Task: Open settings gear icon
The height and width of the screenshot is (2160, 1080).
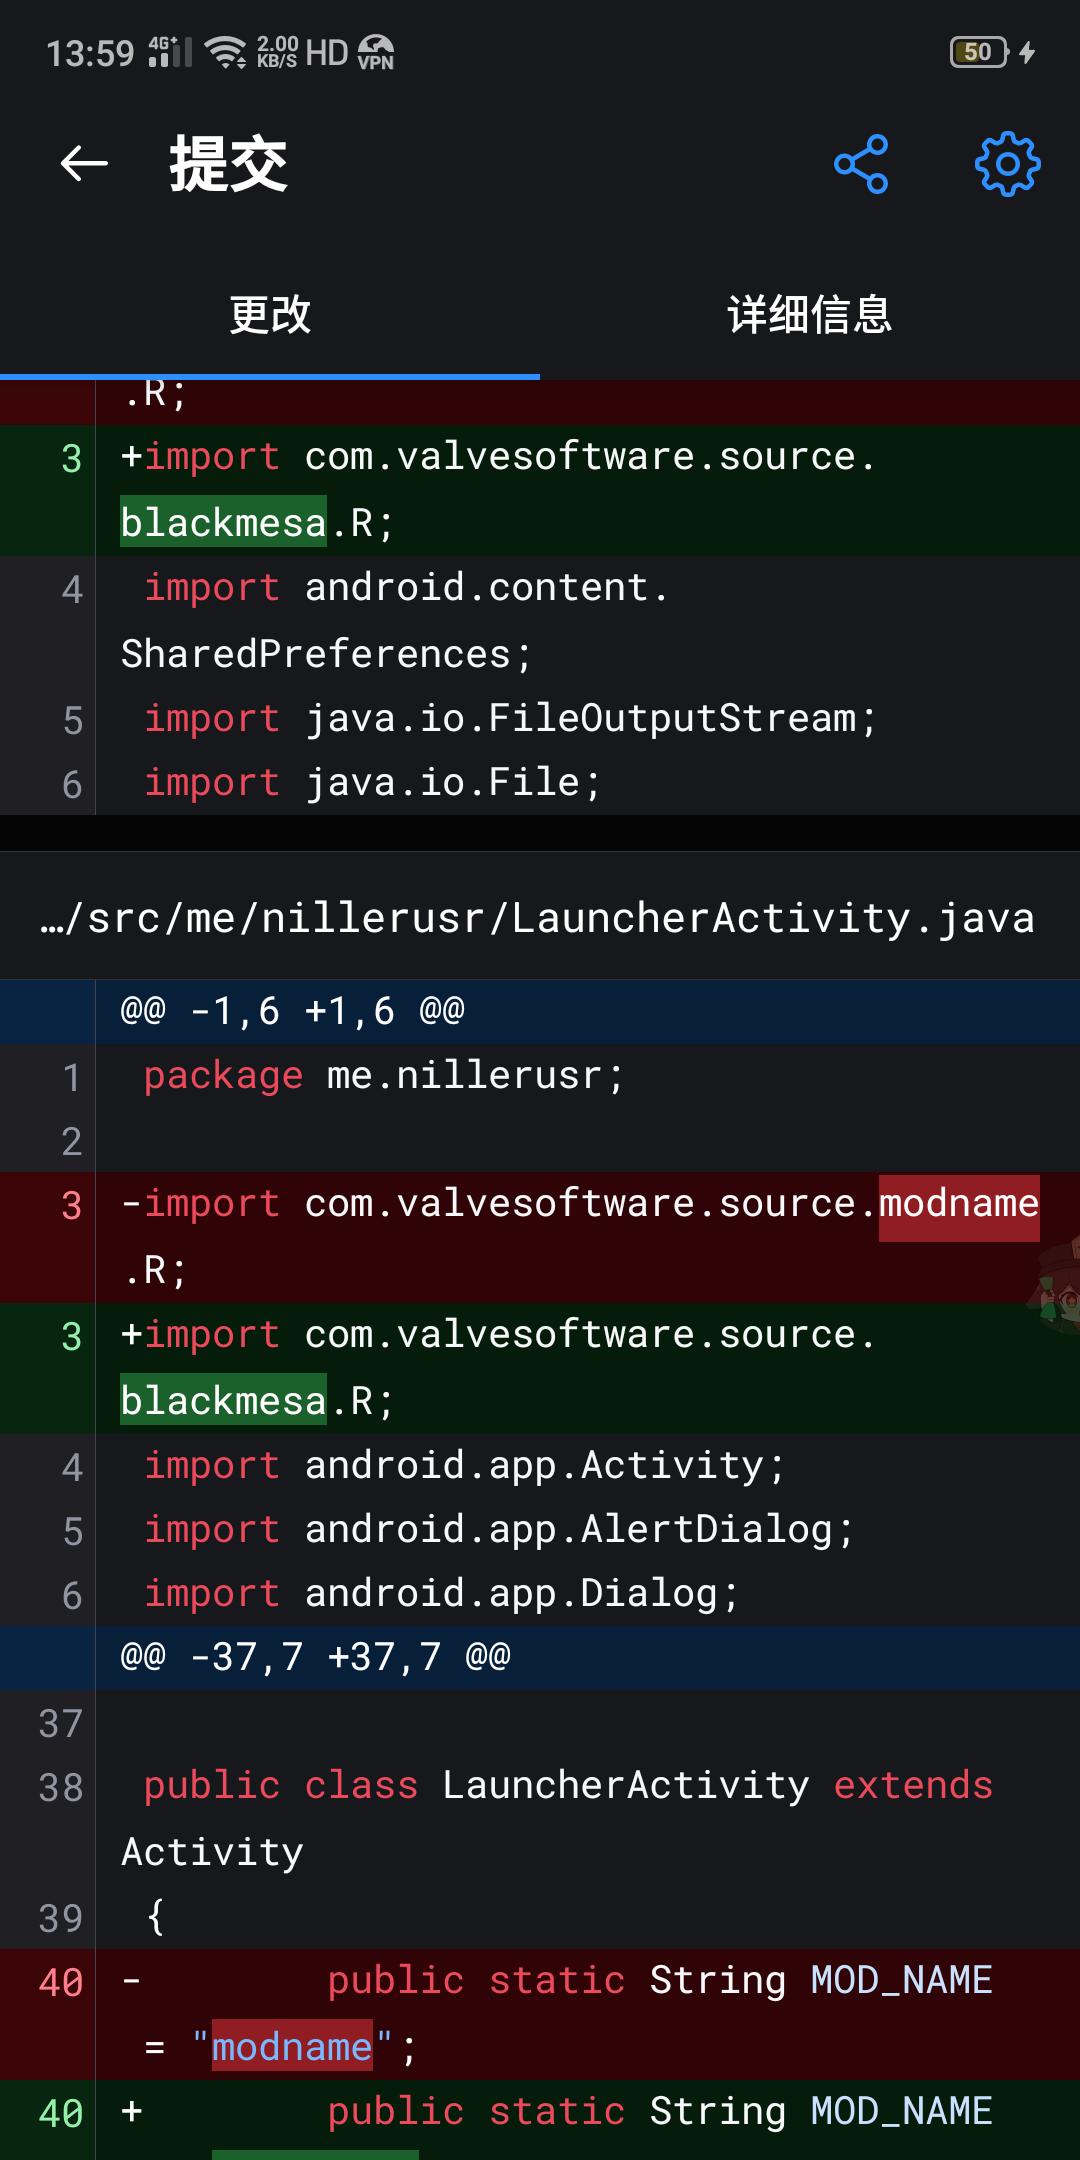Action: coord(1007,164)
